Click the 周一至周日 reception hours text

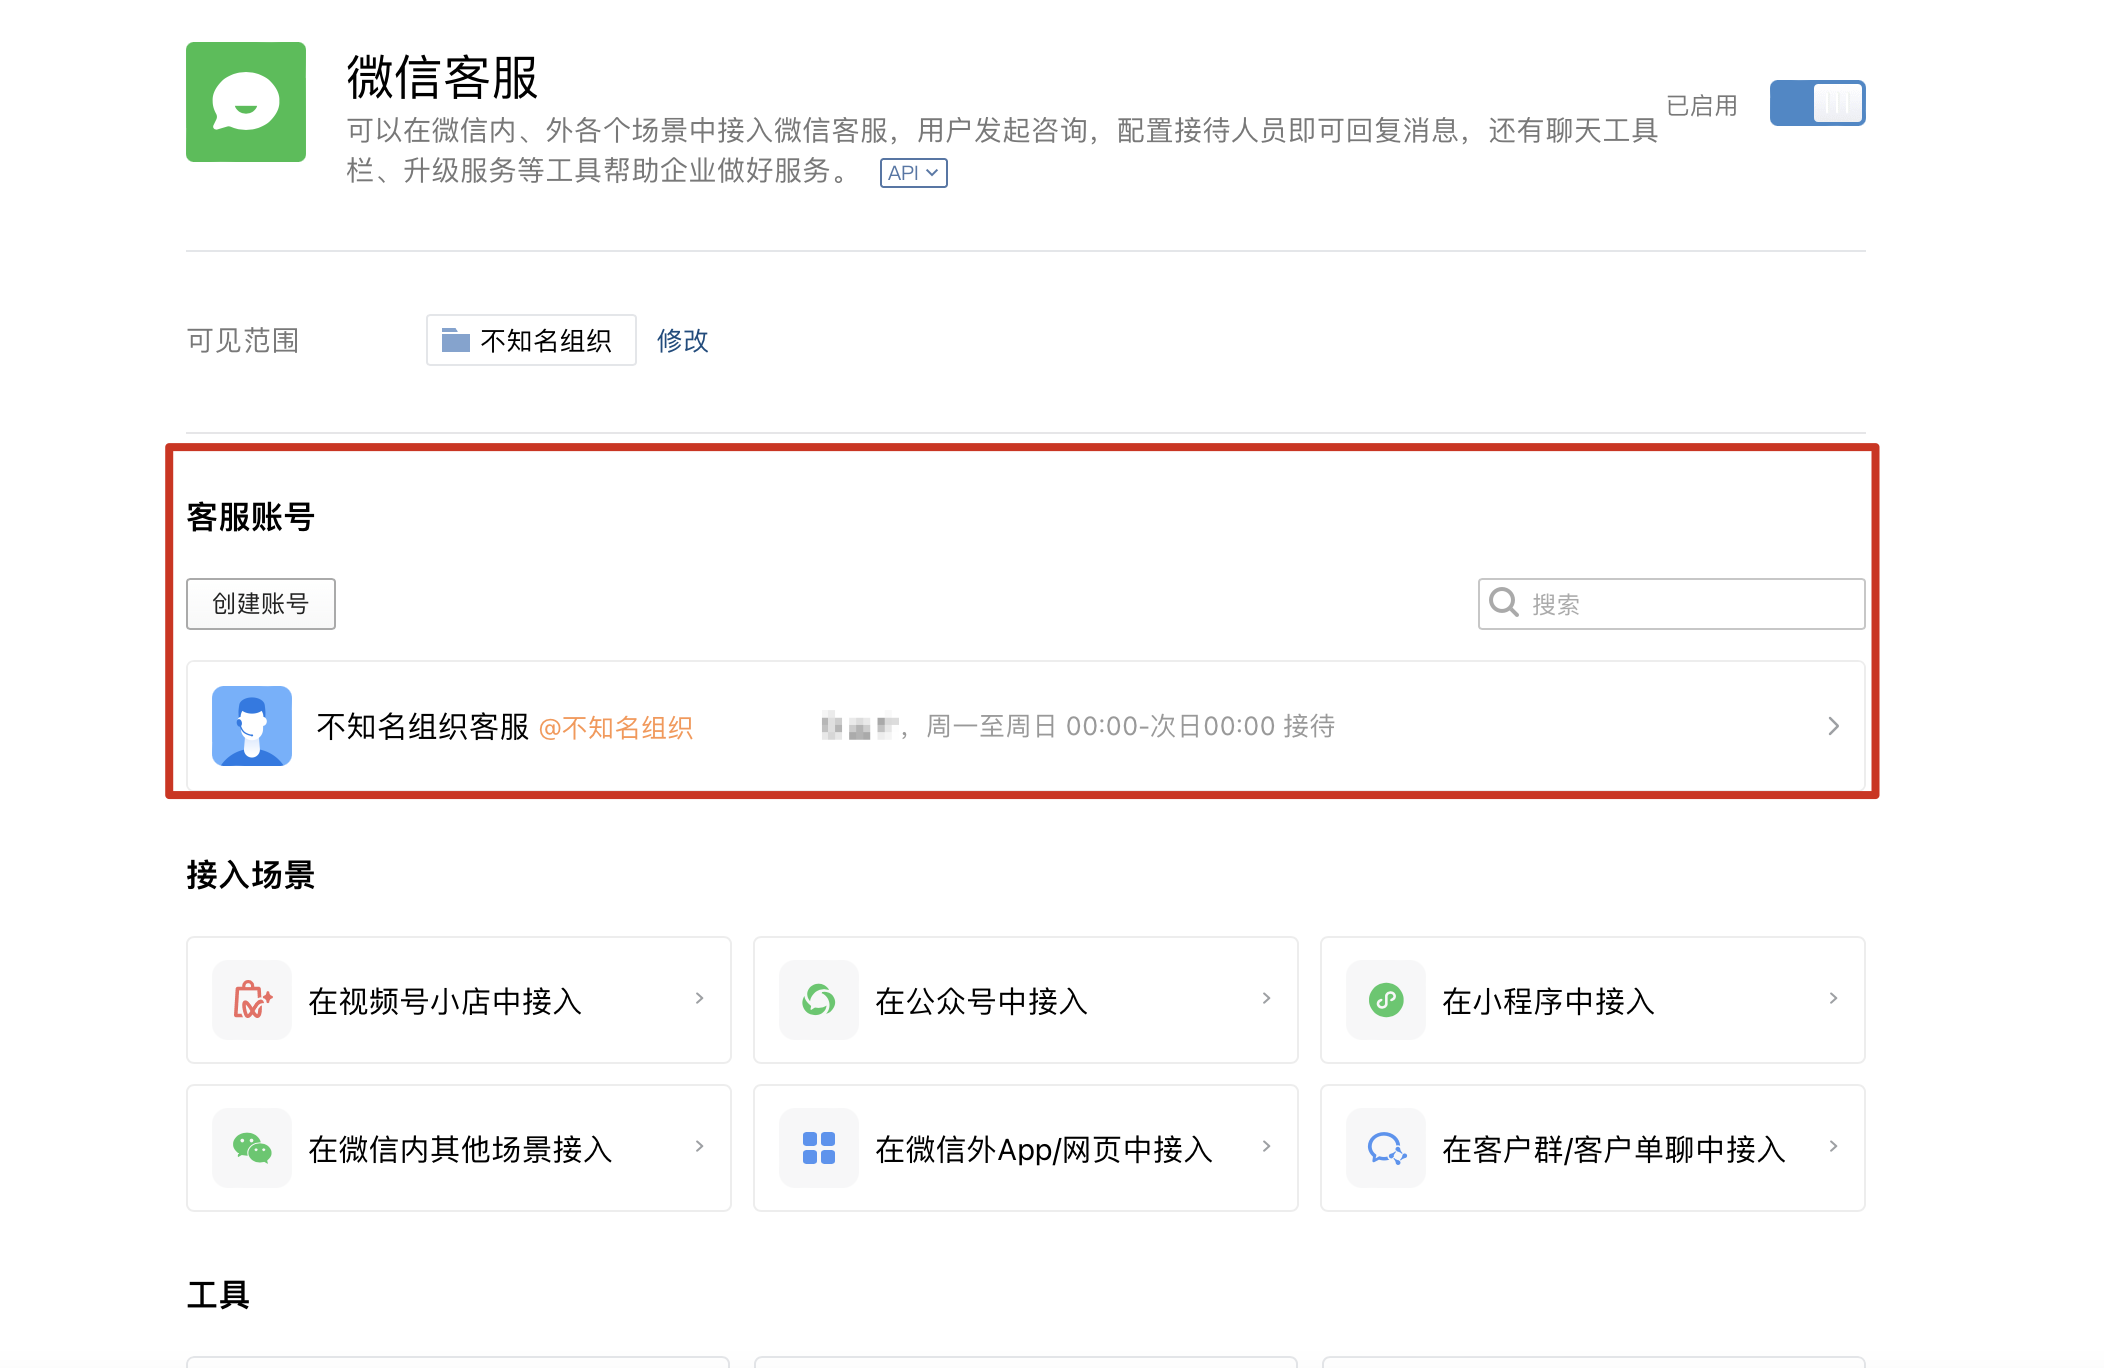(1131, 726)
